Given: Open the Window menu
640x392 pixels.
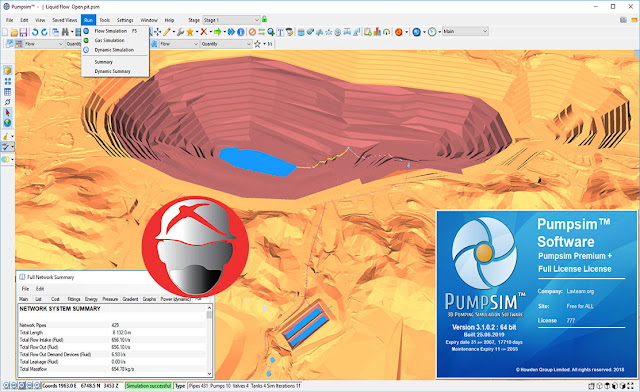Looking at the screenshot, I should tap(149, 20).
